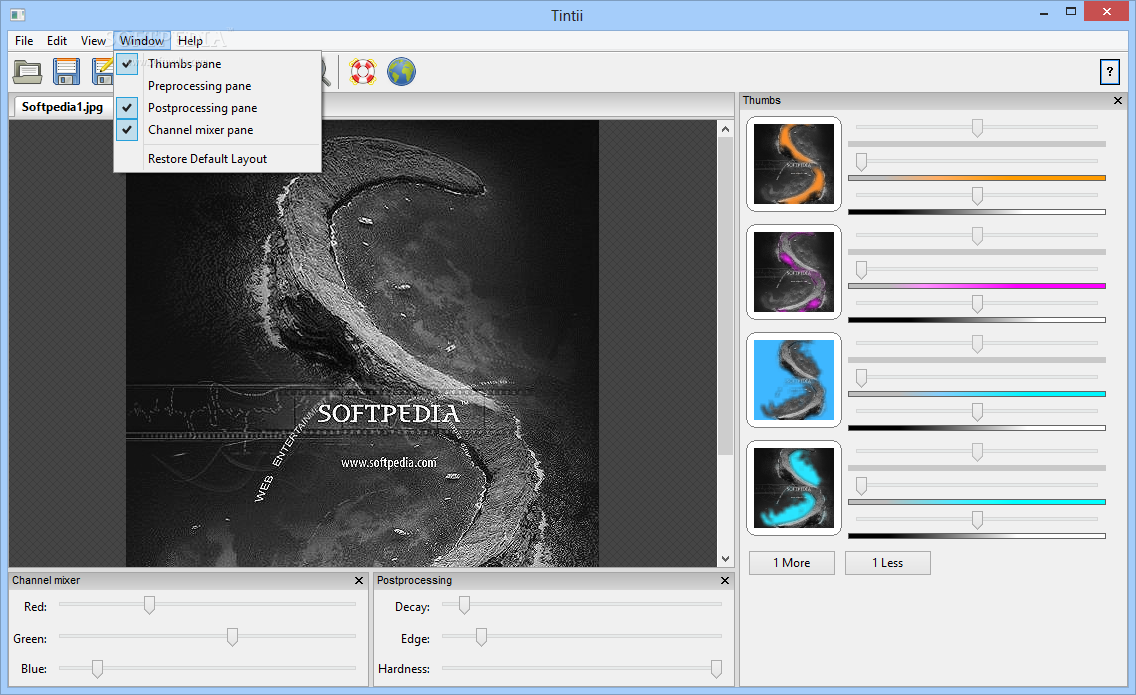
Task: Click the Open file folder icon
Action: 28,72
